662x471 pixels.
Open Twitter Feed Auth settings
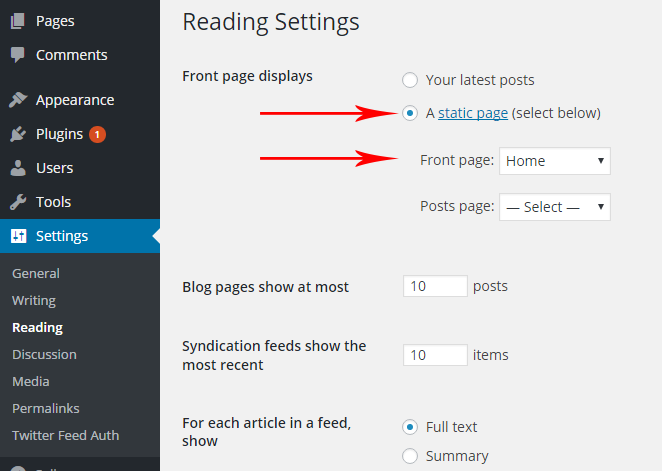(x=65, y=435)
